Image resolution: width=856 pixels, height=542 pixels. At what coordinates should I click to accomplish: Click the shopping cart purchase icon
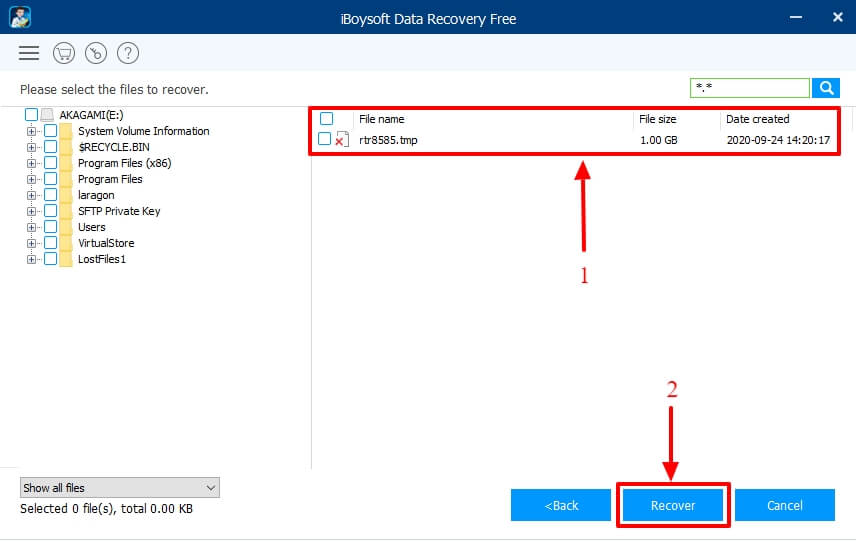(x=64, y=53)
